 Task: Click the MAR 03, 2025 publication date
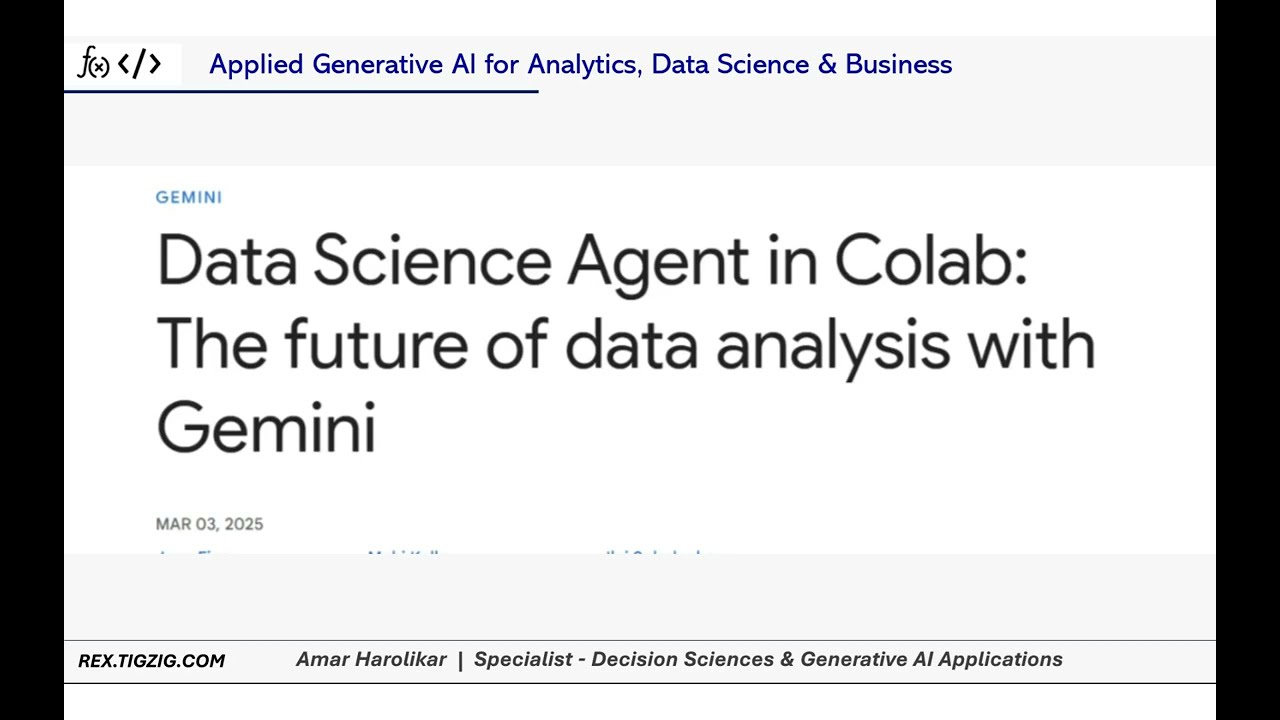point(209,524)
